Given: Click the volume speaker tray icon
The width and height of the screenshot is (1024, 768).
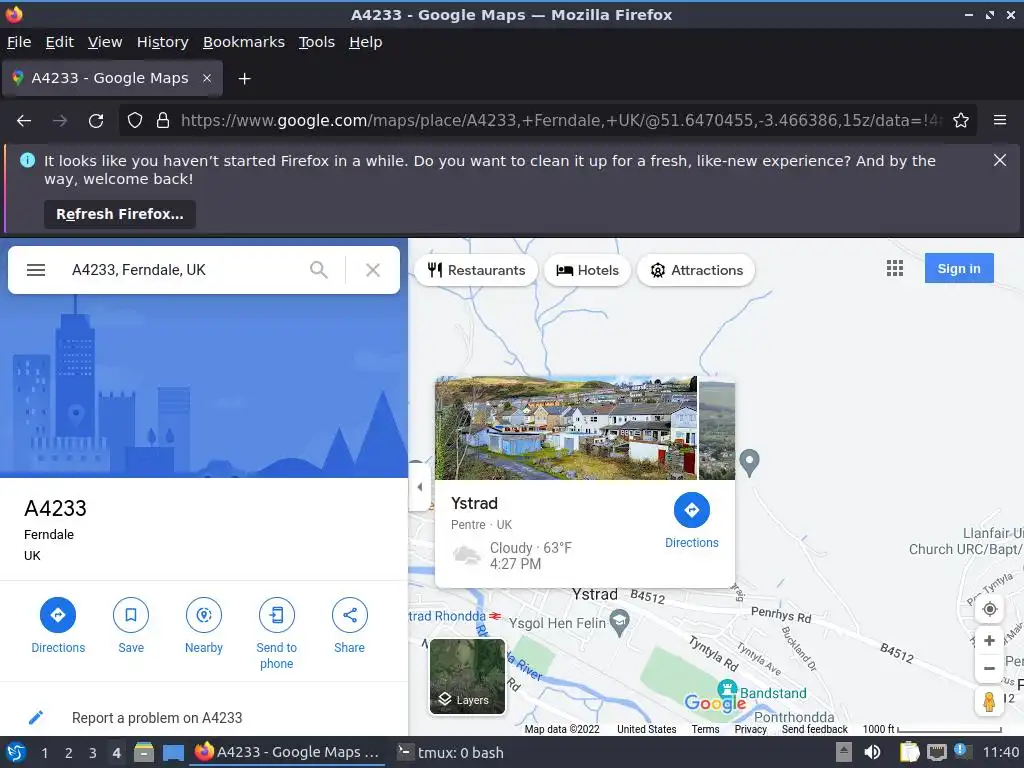Looking at the screenshot, I should [872, 753].
